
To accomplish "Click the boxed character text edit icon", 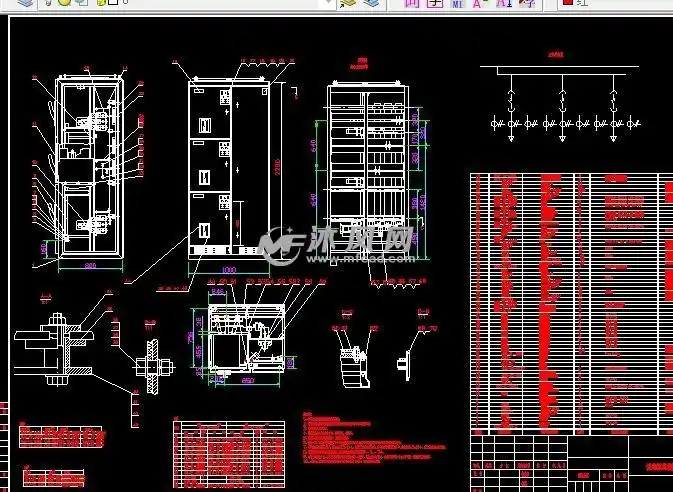I will coord(435,3).
